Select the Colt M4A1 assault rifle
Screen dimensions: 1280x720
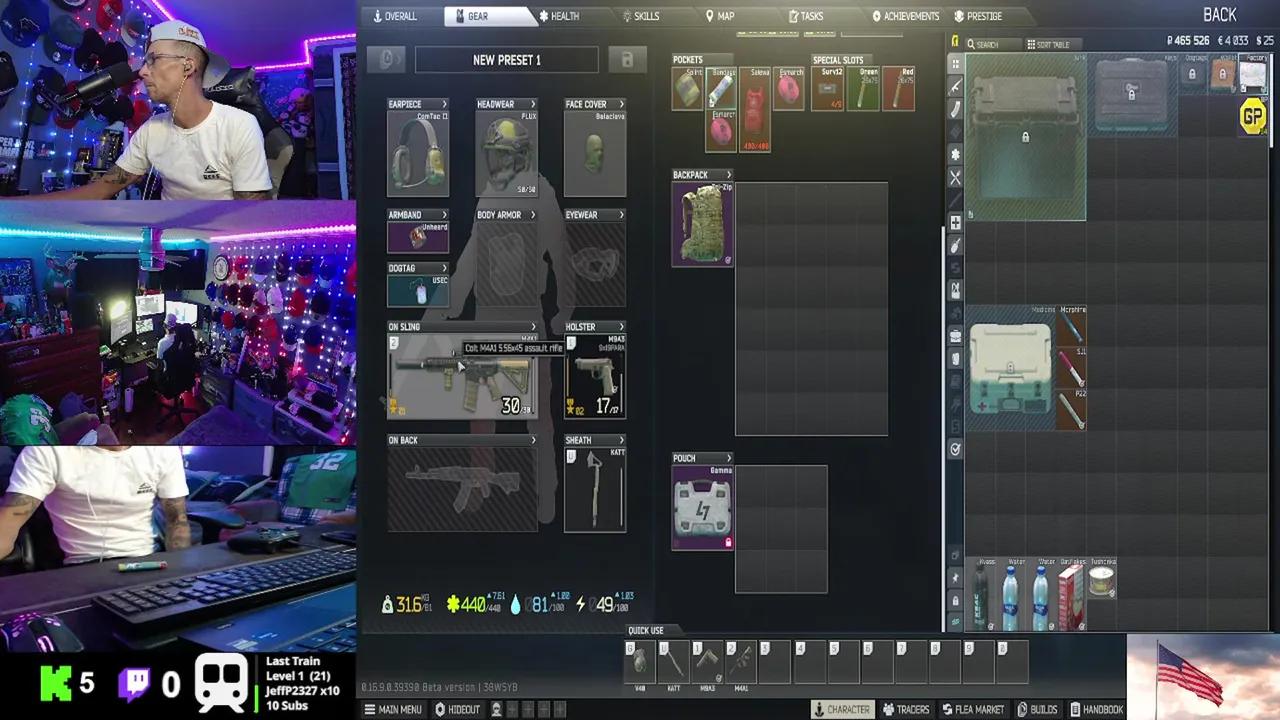click(x=462, y=376)
